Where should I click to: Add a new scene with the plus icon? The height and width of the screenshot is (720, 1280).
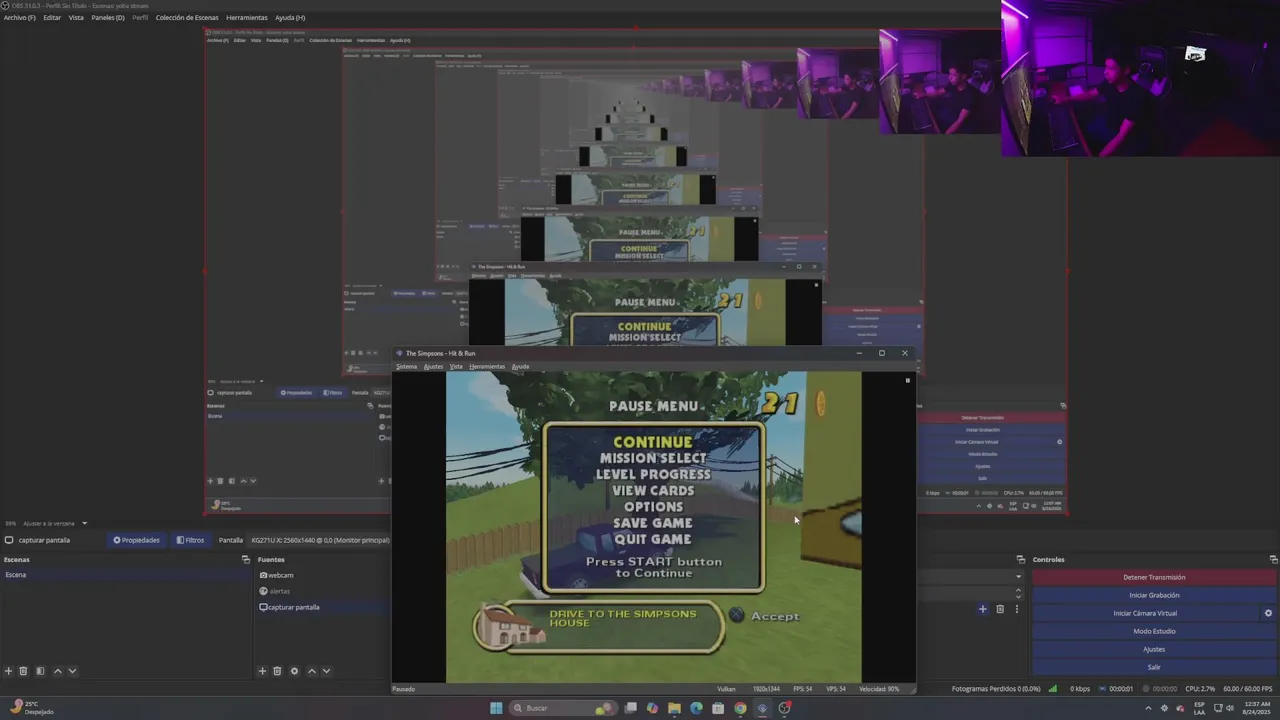coord(8,671)
